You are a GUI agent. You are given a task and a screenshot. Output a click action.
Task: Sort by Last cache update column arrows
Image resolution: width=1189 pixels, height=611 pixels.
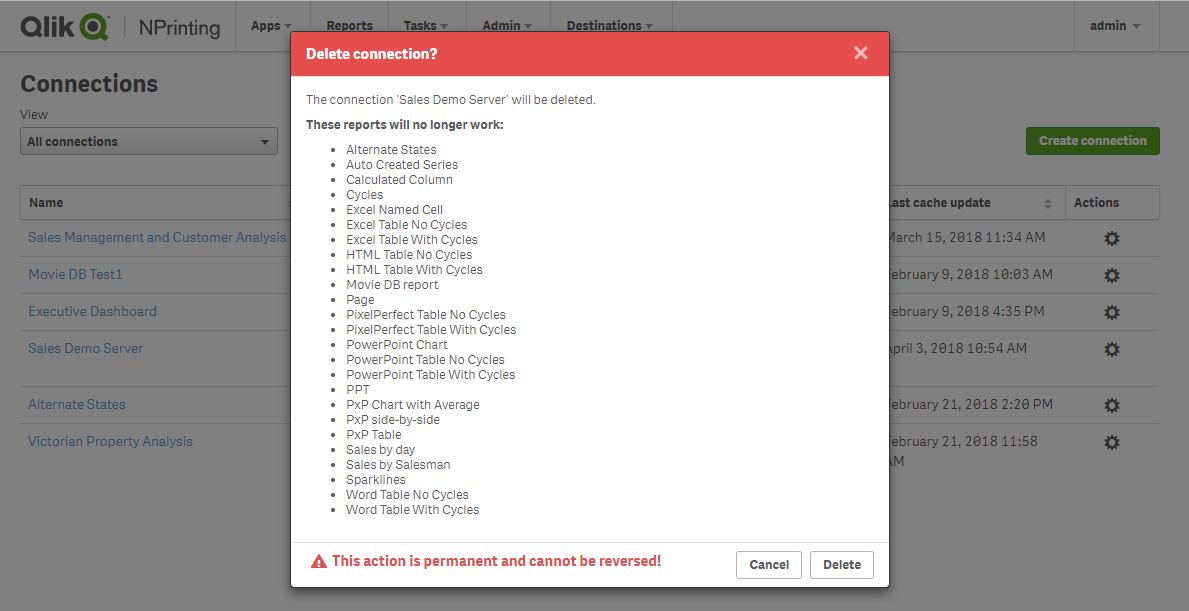click(1048, 203)
